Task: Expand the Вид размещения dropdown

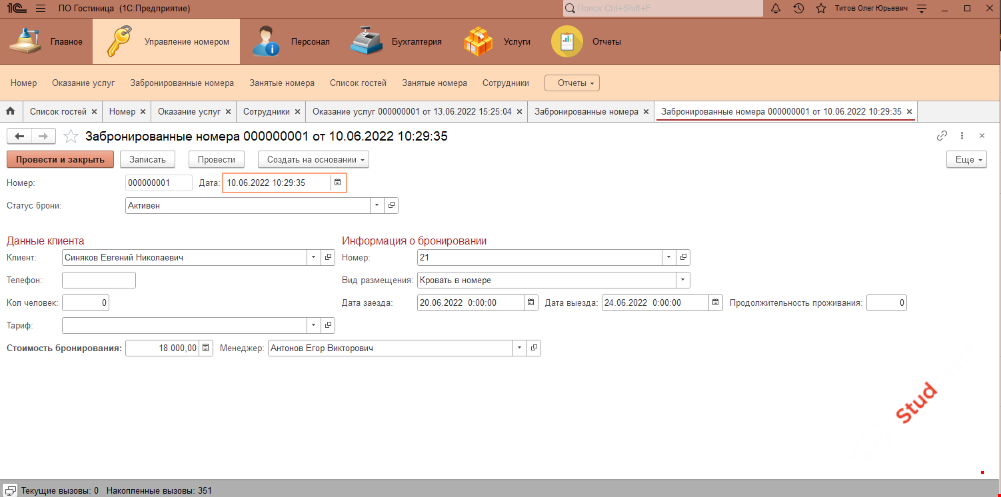Action: point(682,280)
